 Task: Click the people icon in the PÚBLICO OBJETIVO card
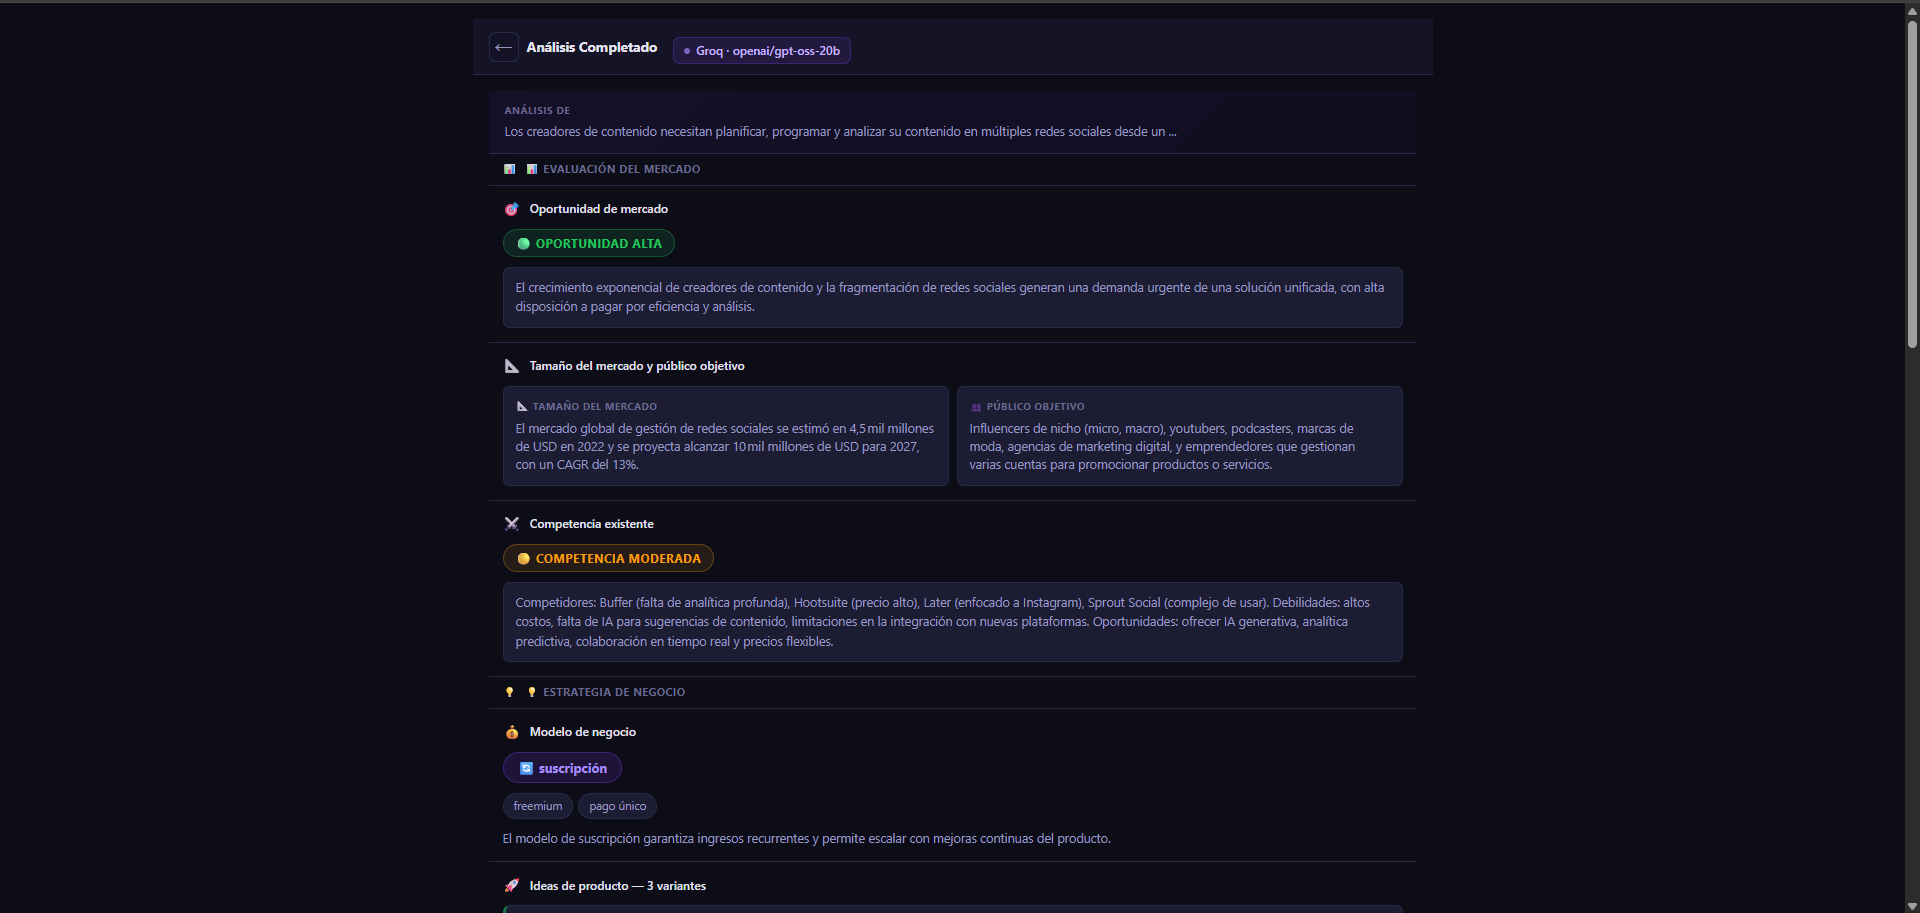click(x=976, y=407)
